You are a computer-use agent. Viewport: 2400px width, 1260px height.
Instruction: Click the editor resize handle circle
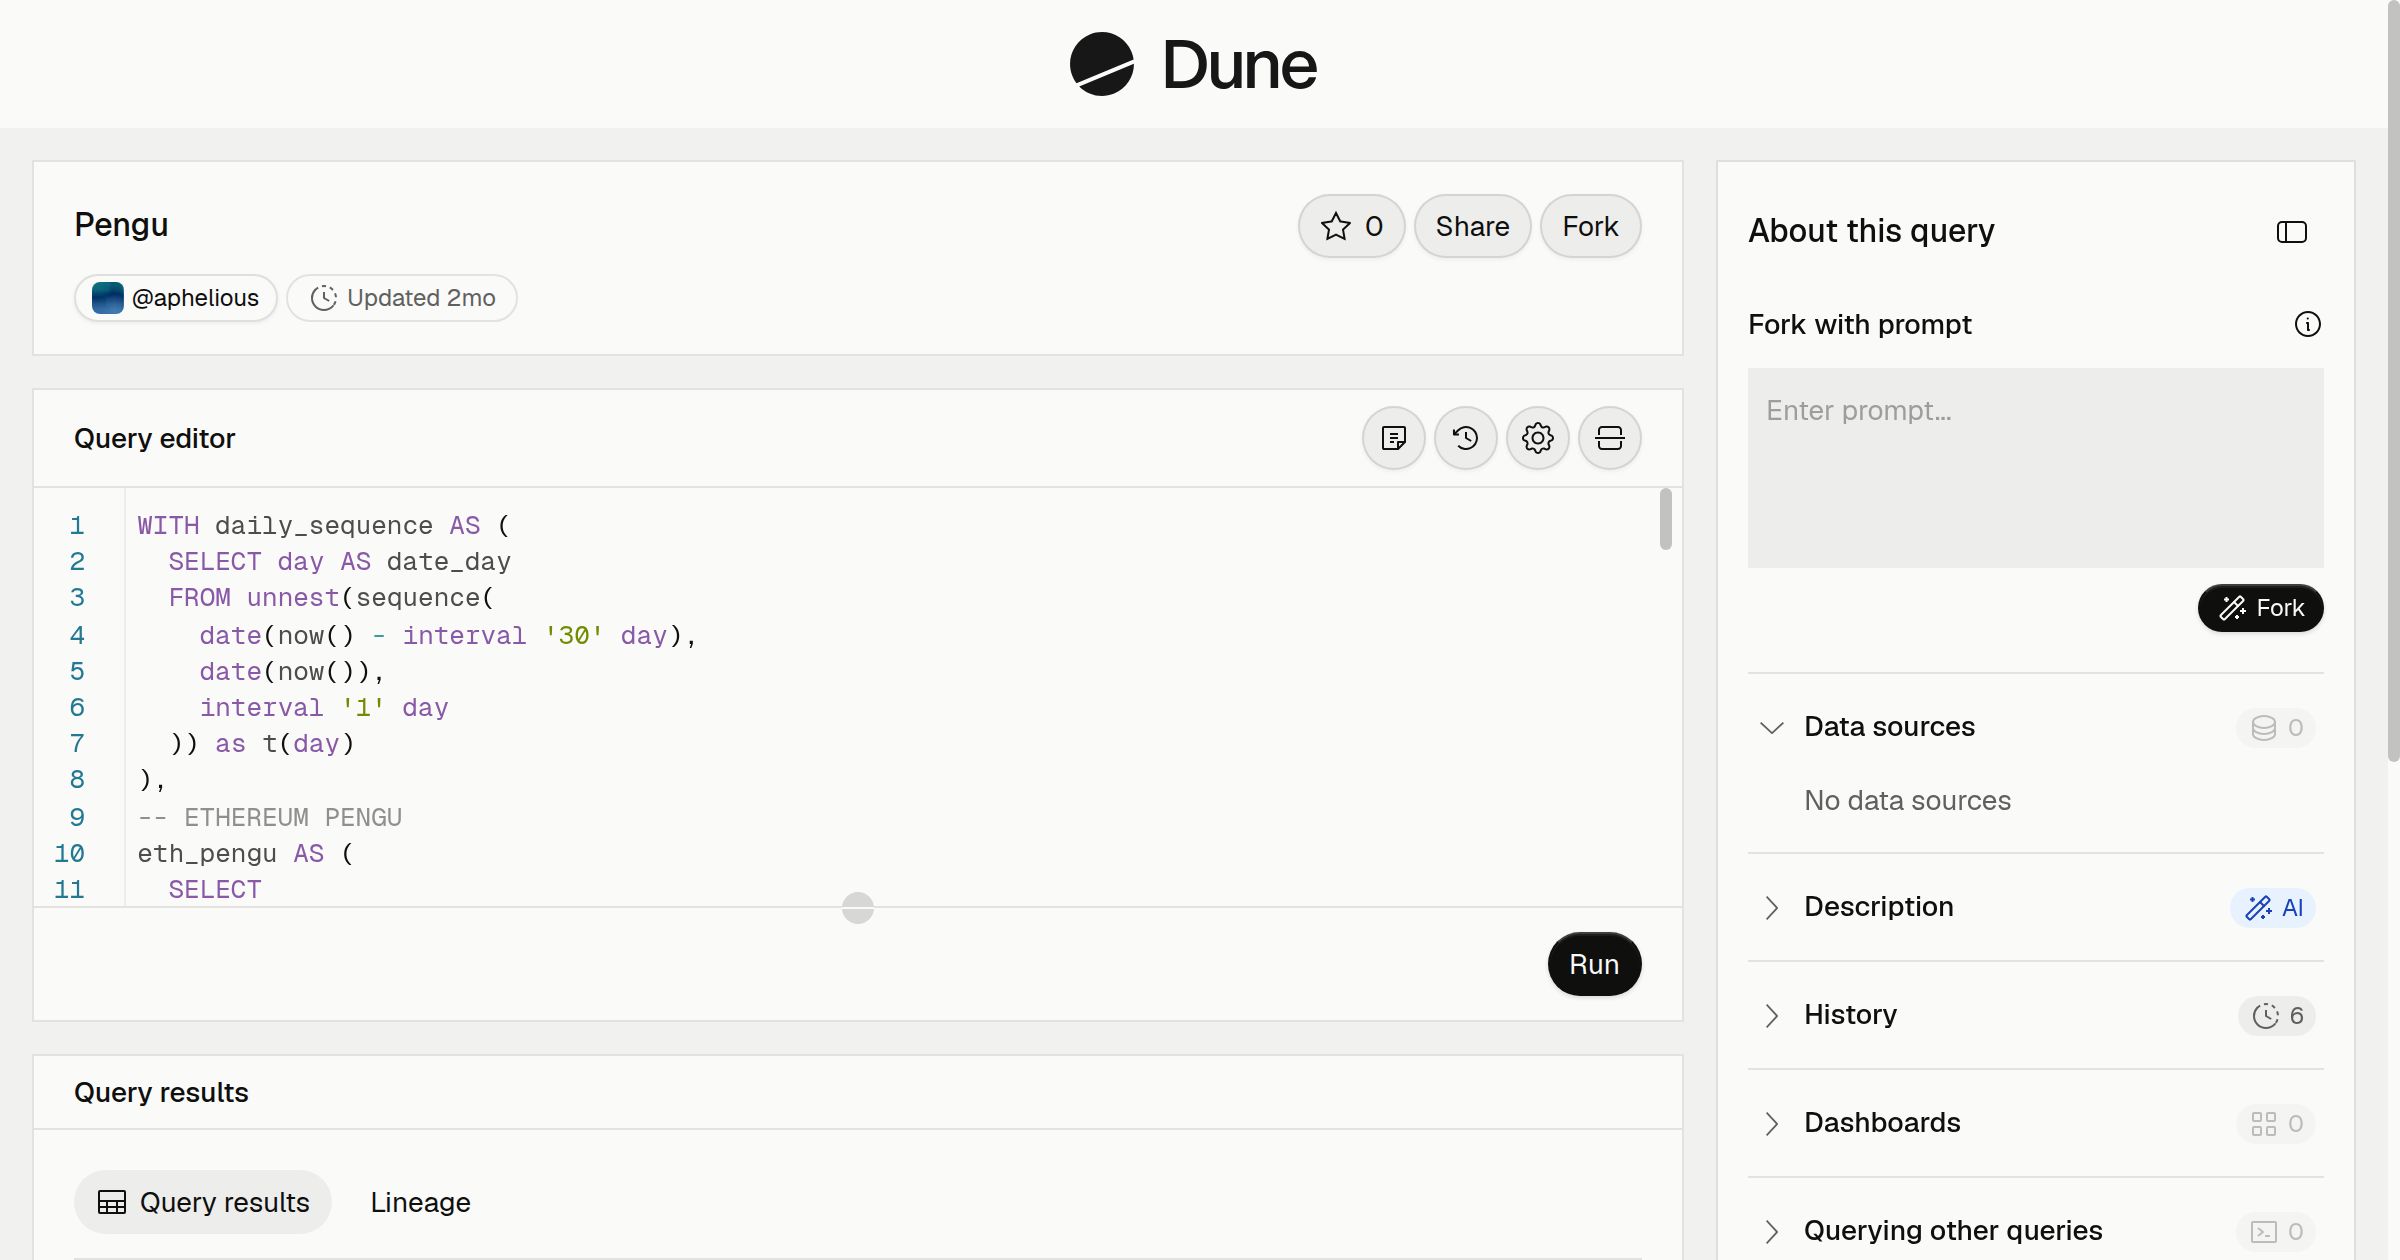[x=858, y=908]
